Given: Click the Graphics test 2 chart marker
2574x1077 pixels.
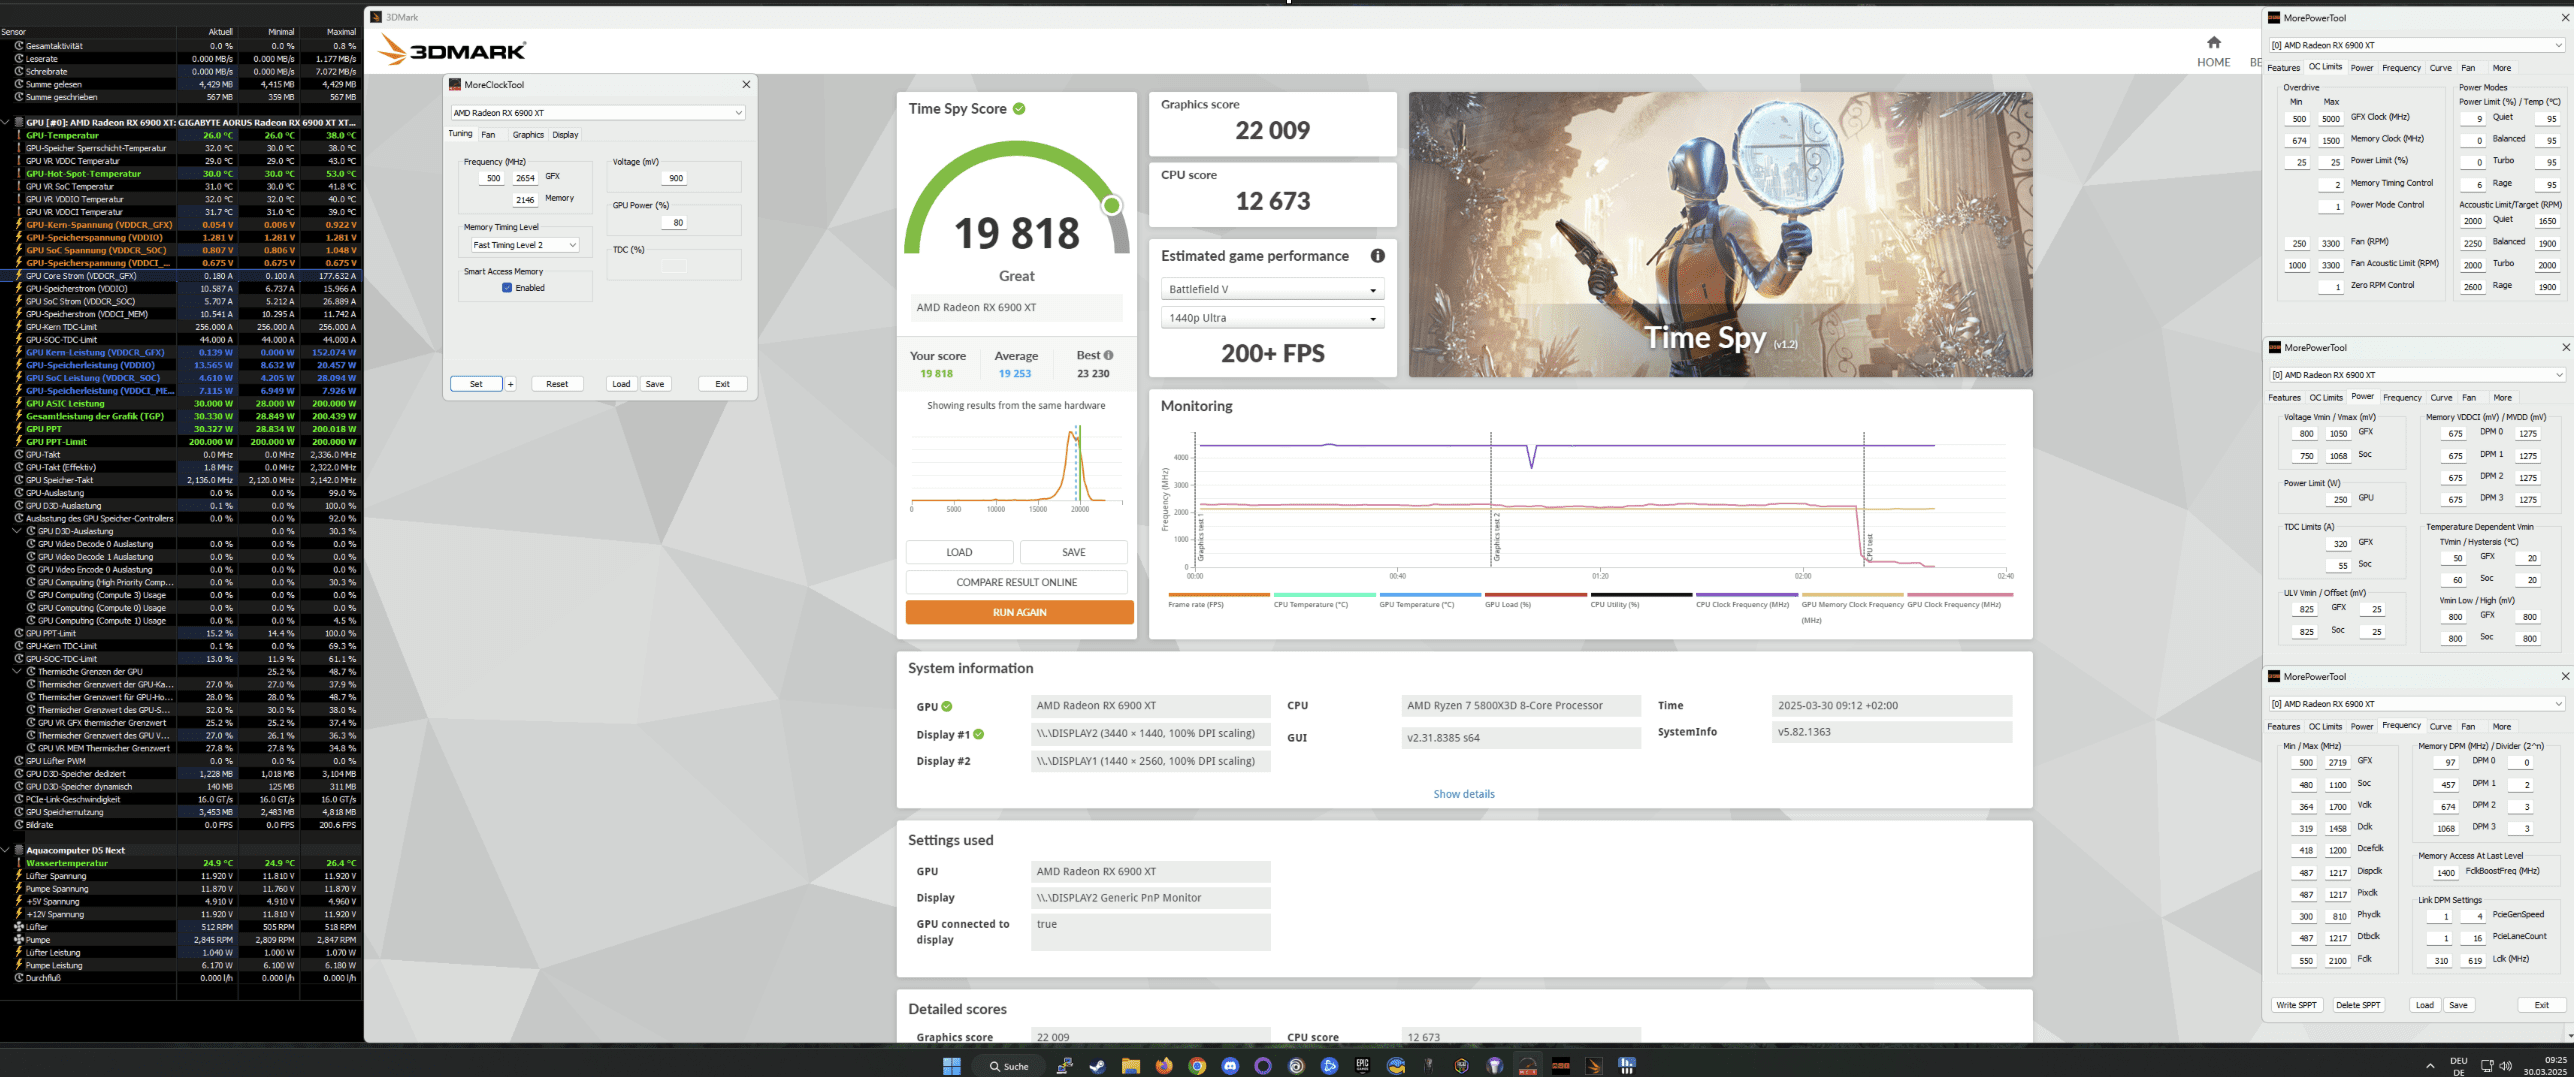Looking at the screenshot, I should (1496, 538).
